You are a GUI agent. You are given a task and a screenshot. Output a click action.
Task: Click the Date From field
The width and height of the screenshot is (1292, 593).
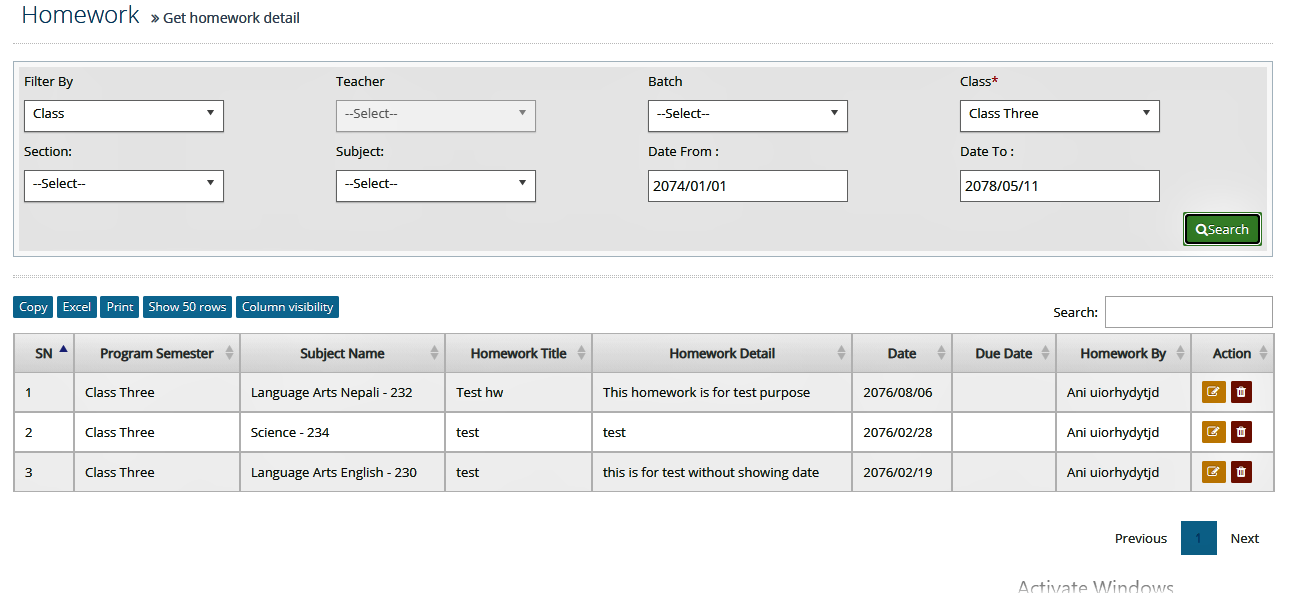(748, 186)
